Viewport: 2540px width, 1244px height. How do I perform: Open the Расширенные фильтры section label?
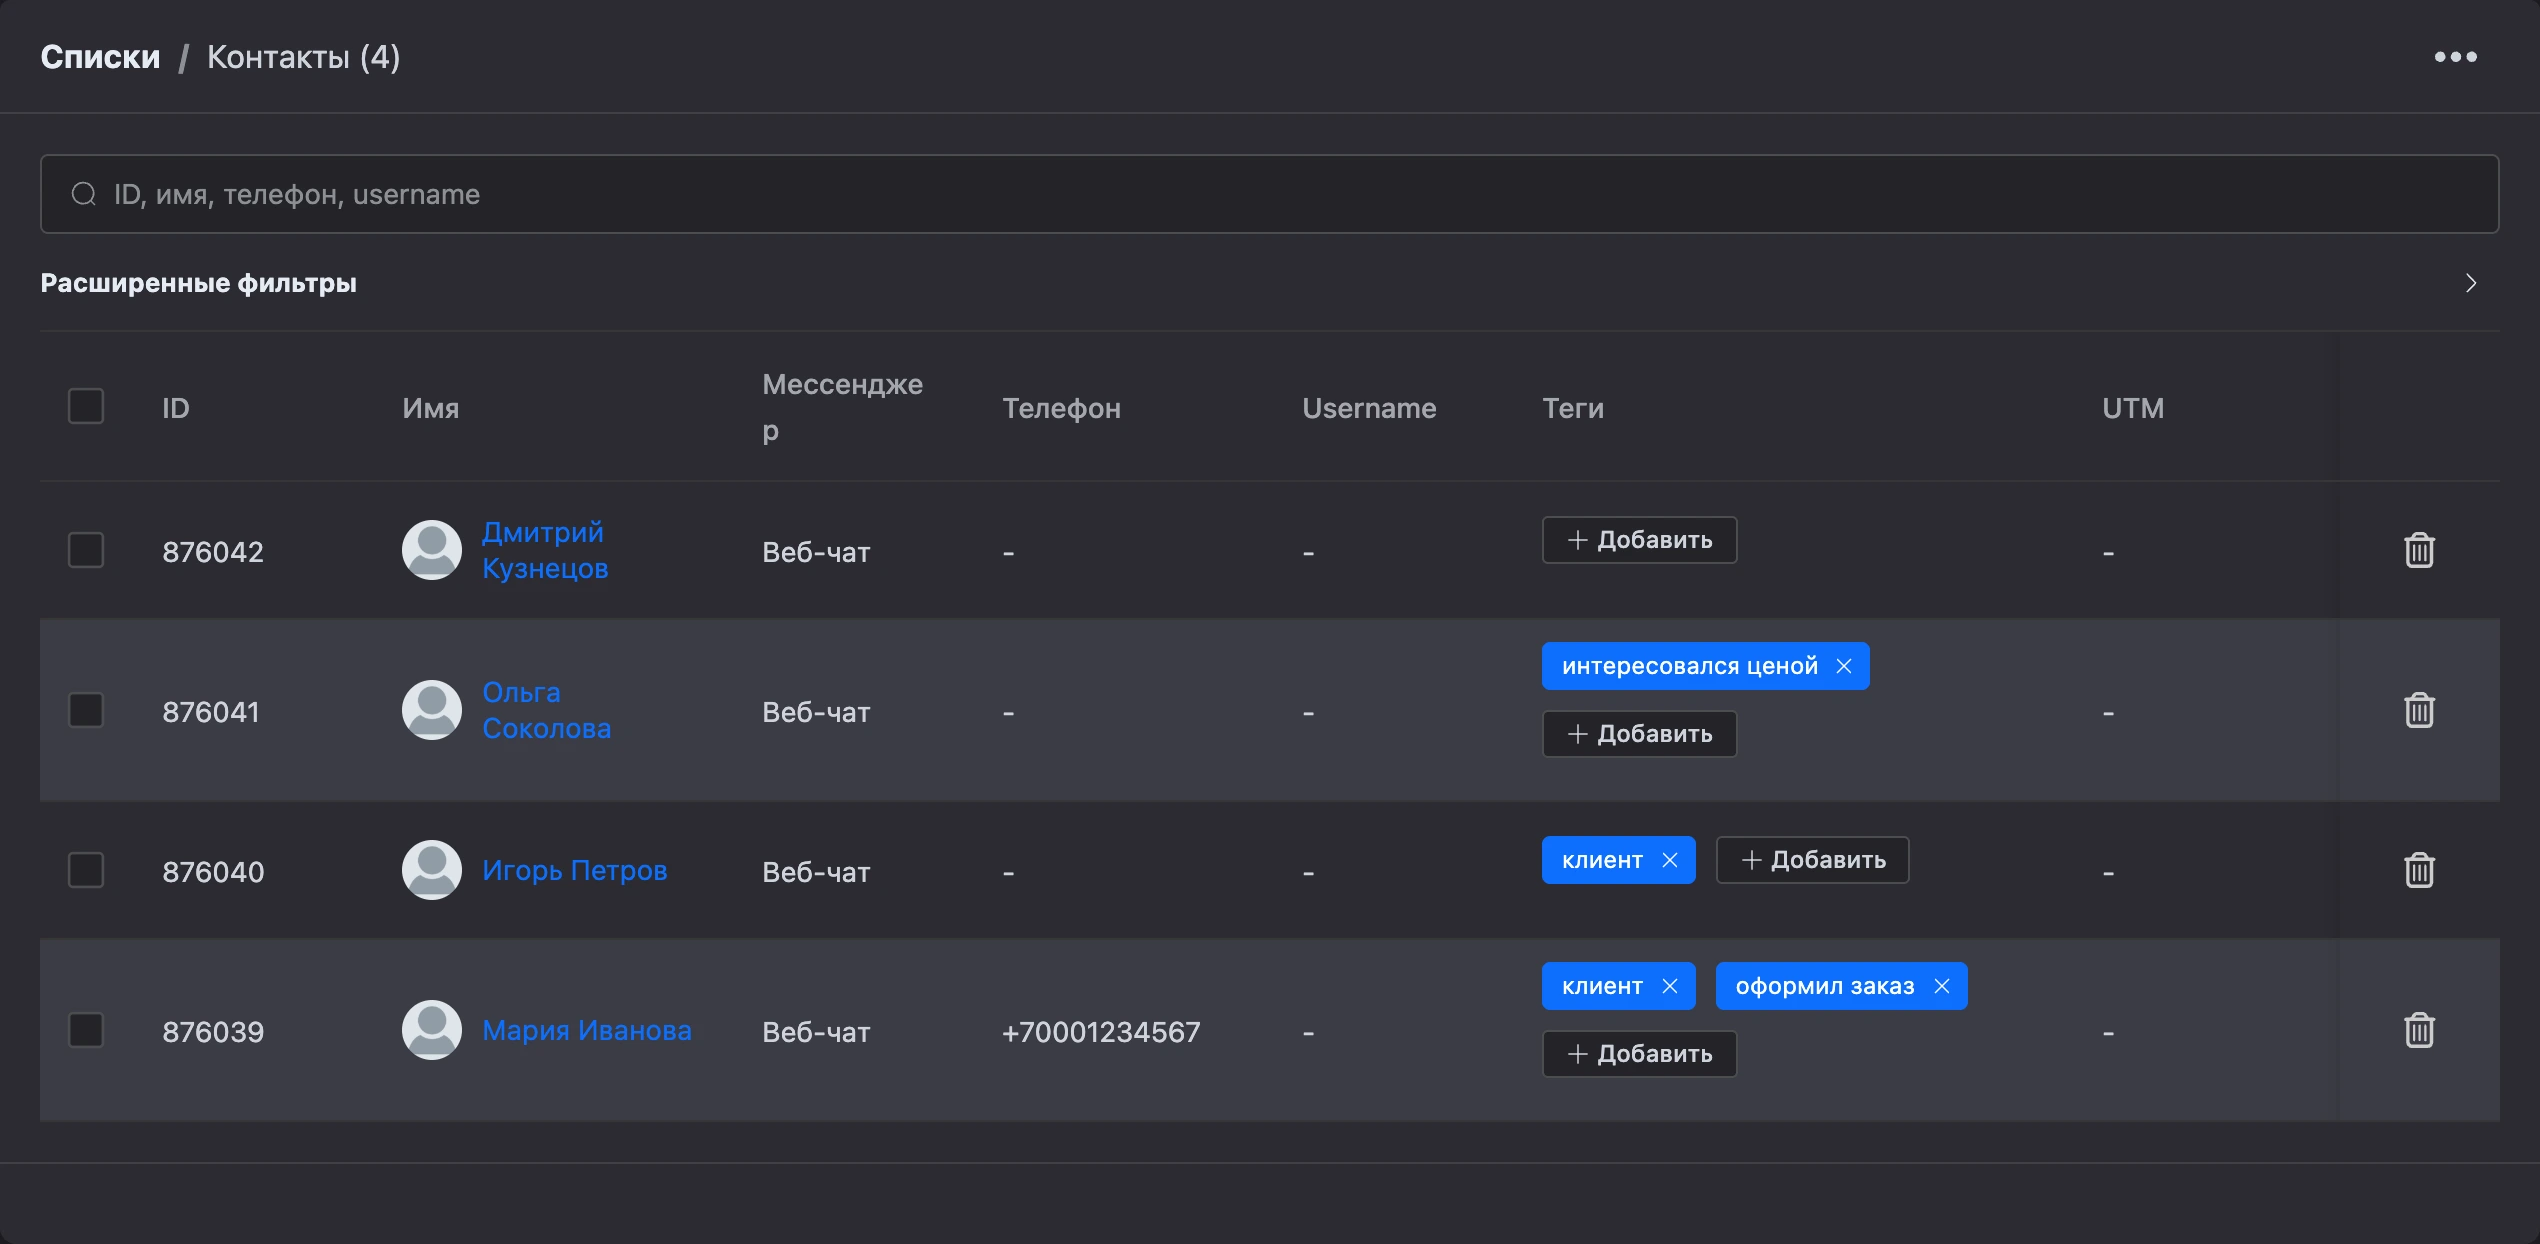click(x=198, y=283)
